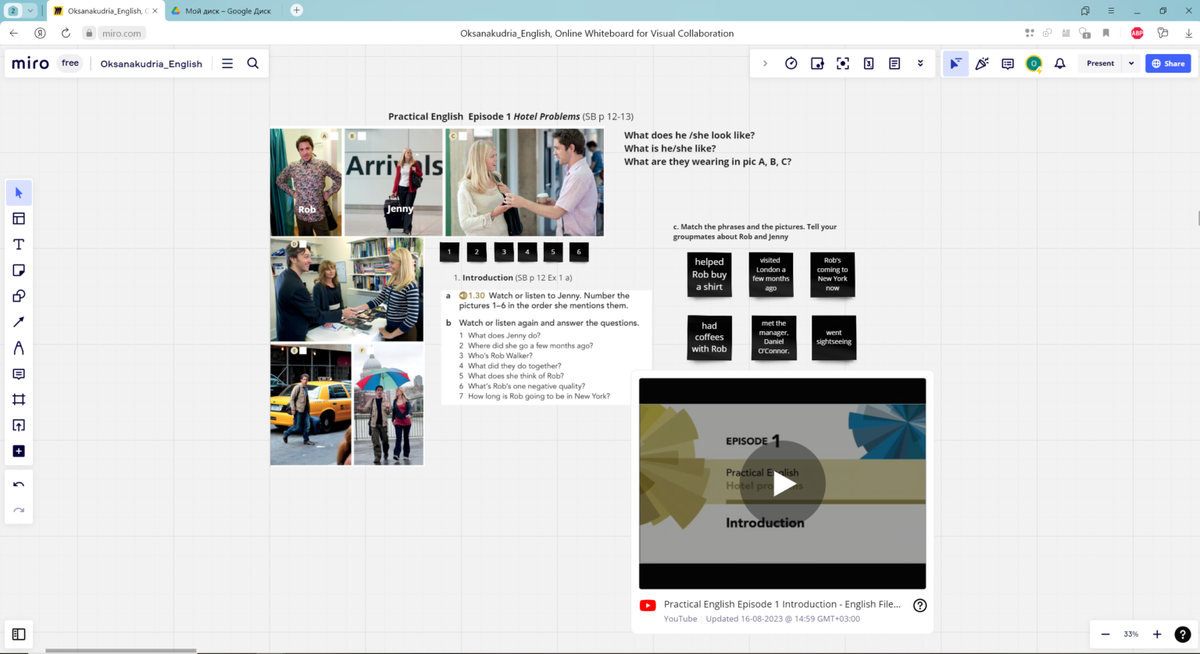
Task: Open the browser menu three lines
Action: tap(1110, 10)
